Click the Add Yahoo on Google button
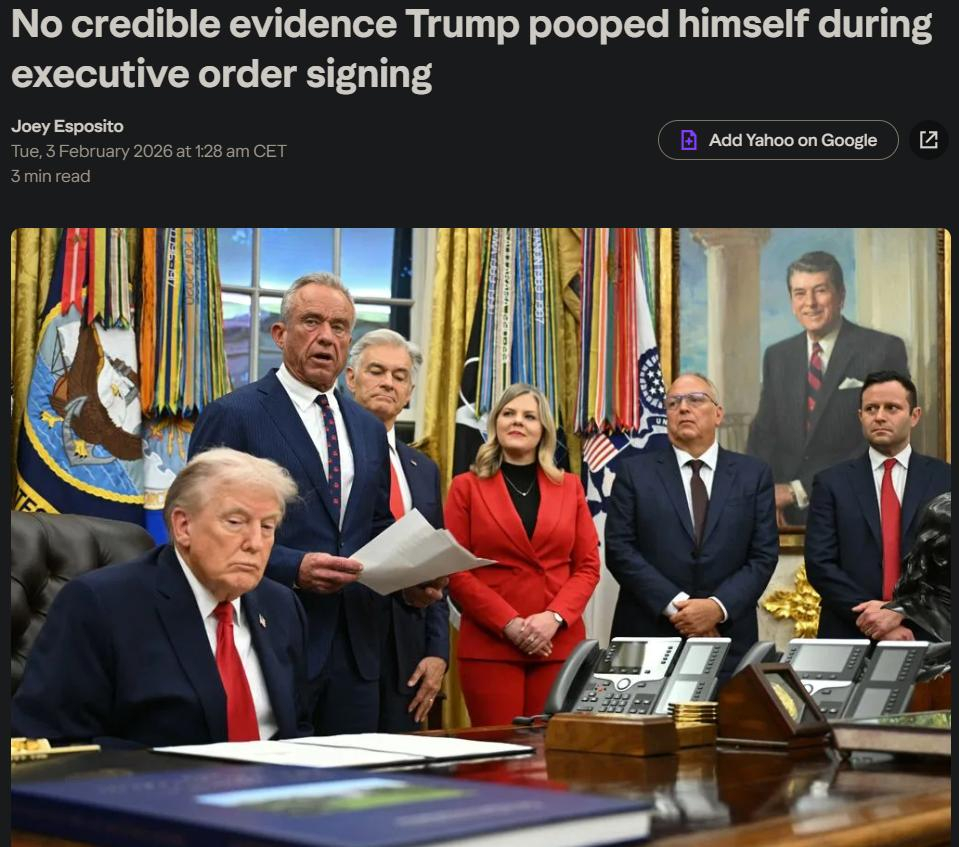Screen dimensions: 959x847 tap(778, 140)
